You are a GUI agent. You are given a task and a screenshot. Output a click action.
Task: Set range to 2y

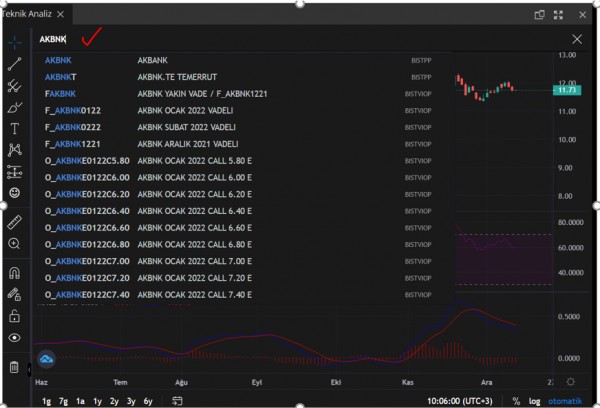coord(114,401)
